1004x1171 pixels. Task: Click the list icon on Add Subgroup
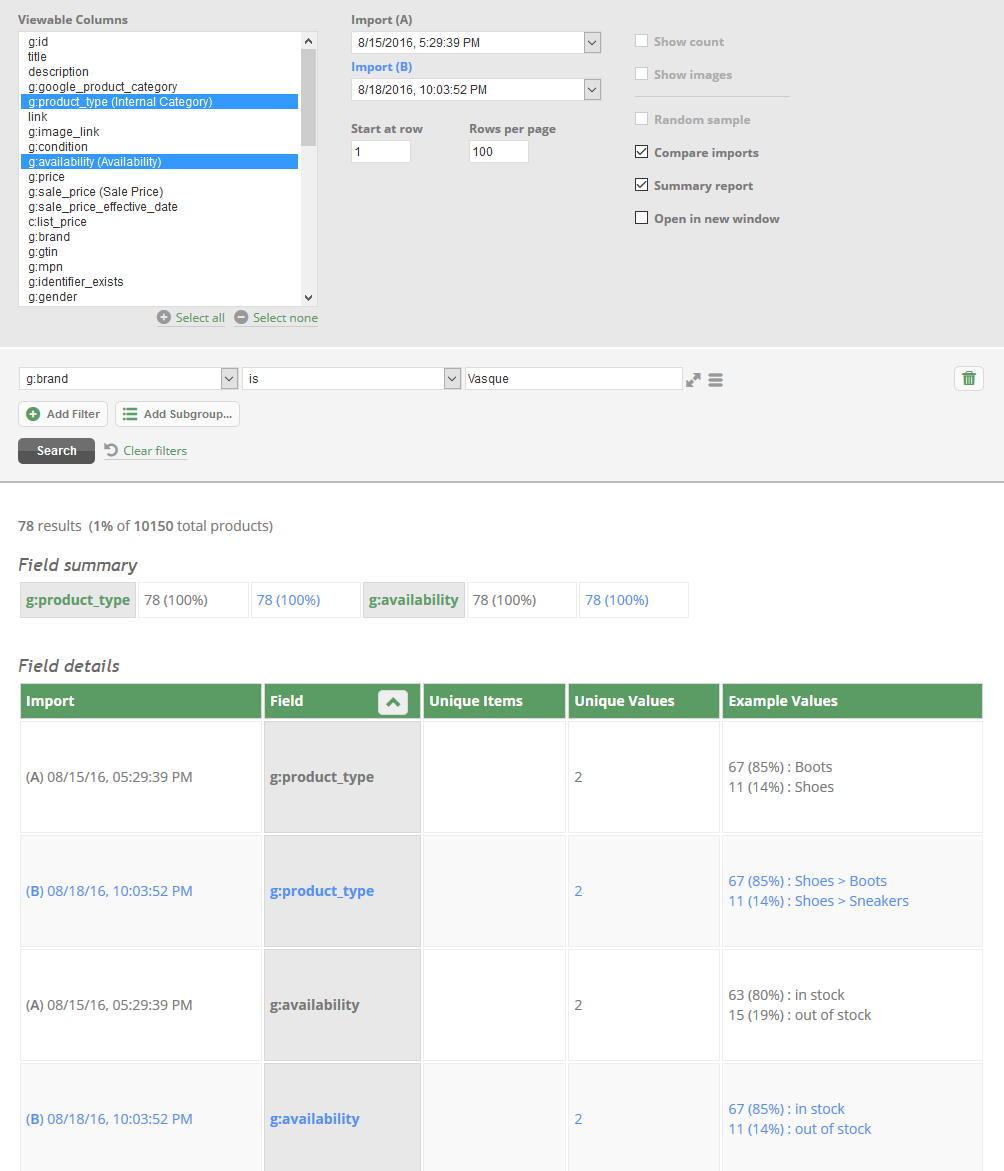(130, 414)
